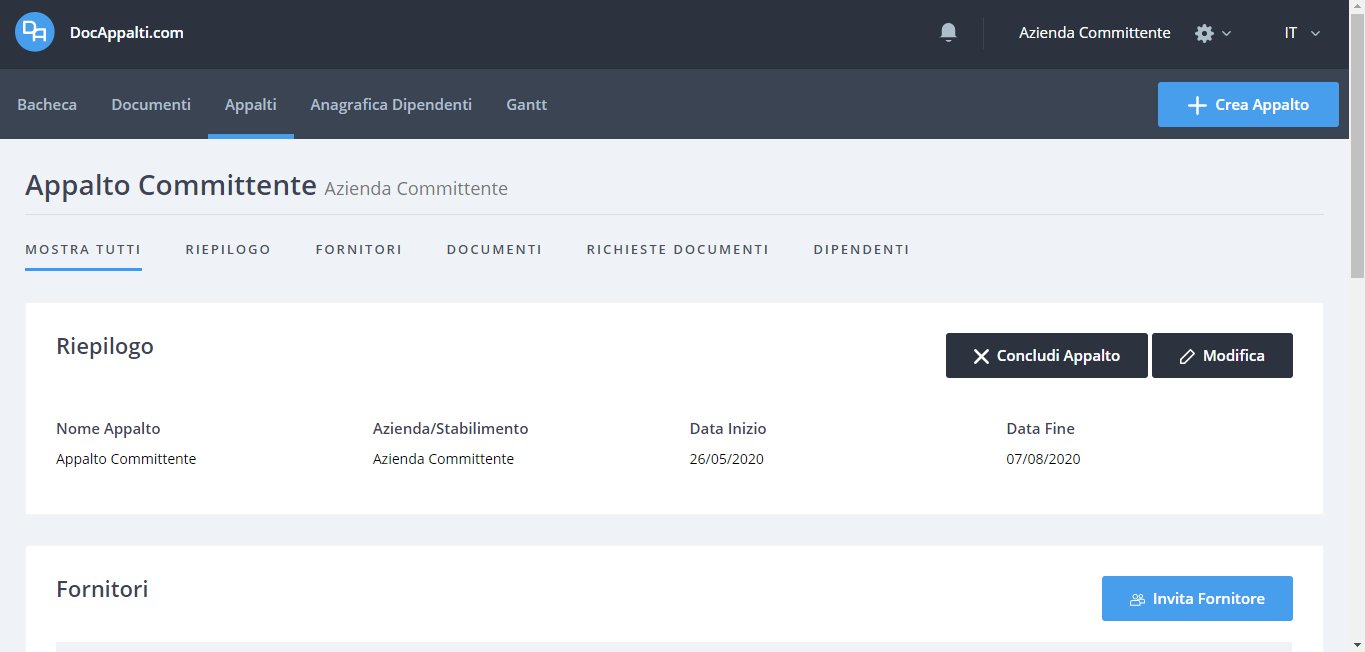The image size is (1365, 652).
Task: Click DocAppalti.com brand text link
Action: coord(126,33)
